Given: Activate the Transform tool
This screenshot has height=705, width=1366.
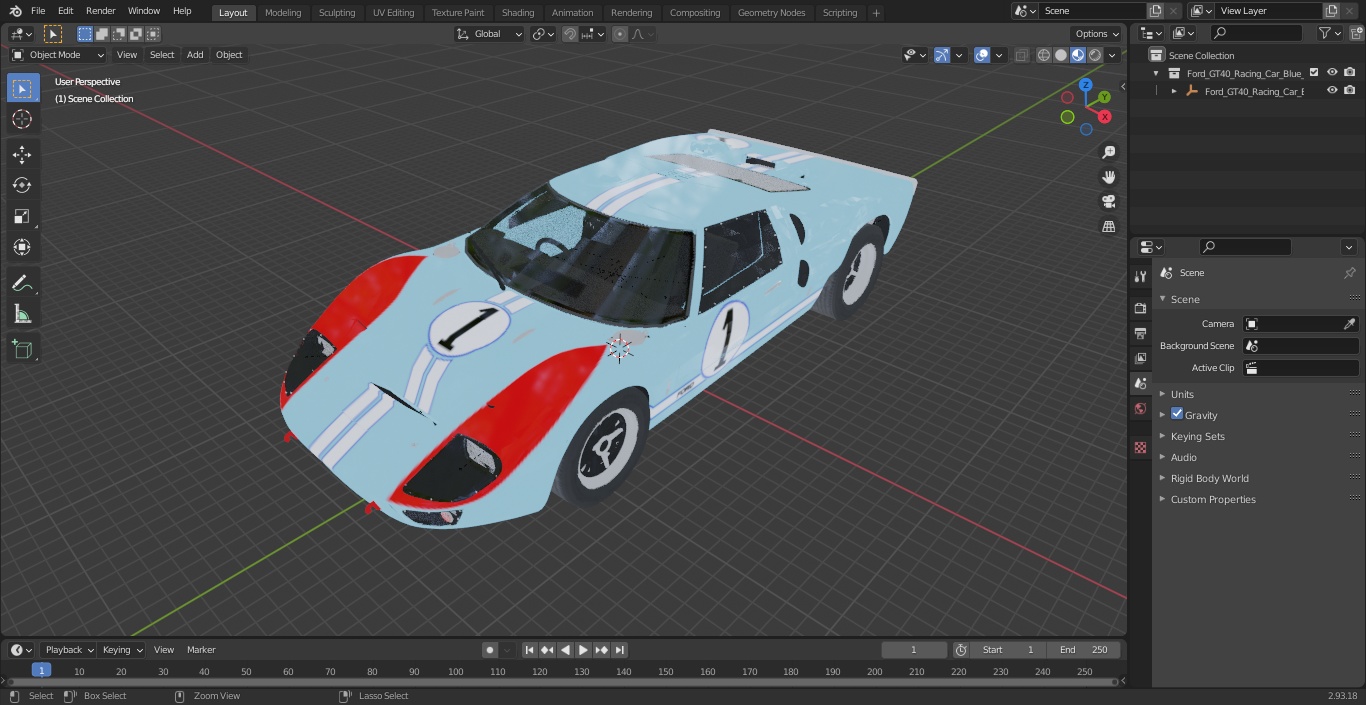Looking at the screenshot, I should (22, 247).
